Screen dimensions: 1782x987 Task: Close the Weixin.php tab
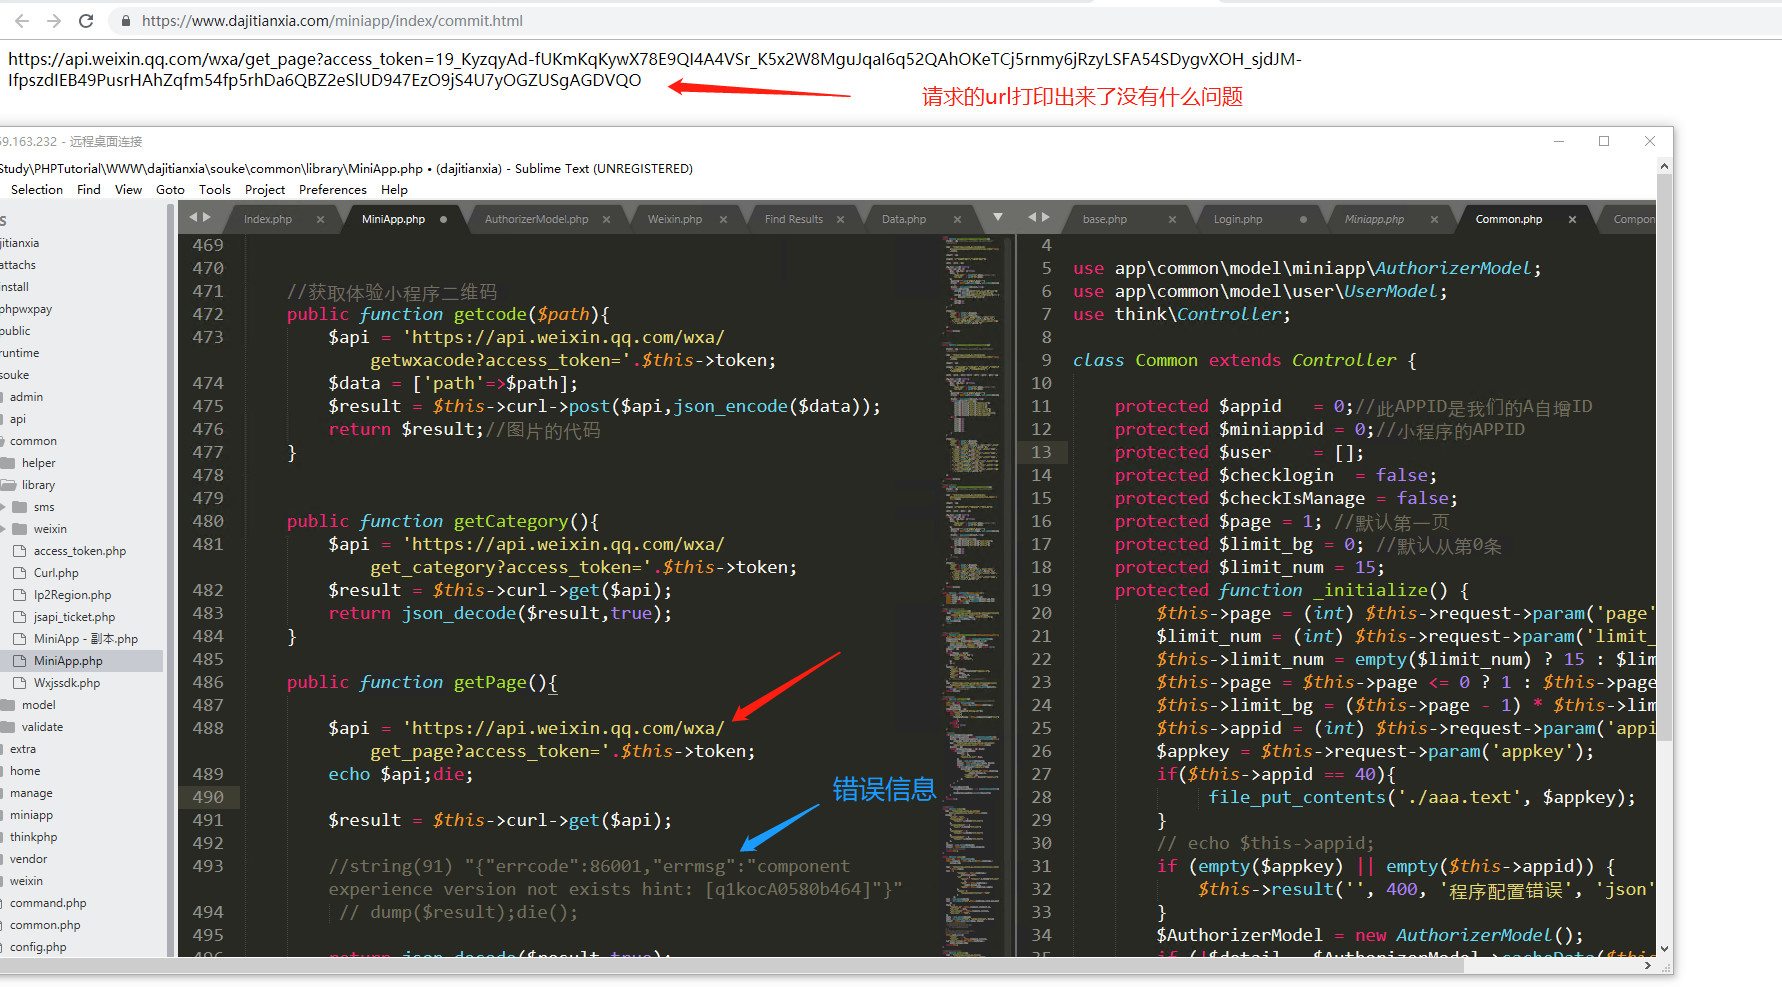[723, 219]
